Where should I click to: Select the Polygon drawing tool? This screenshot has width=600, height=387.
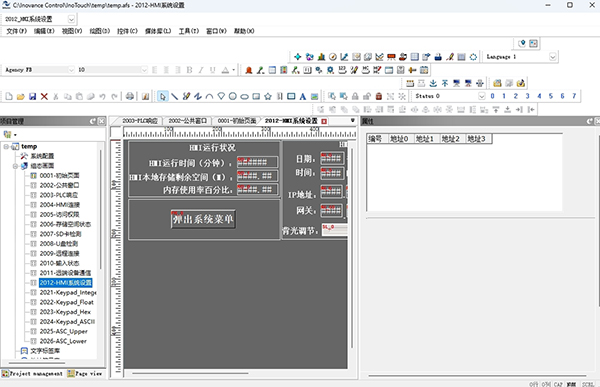click(221, 96)
